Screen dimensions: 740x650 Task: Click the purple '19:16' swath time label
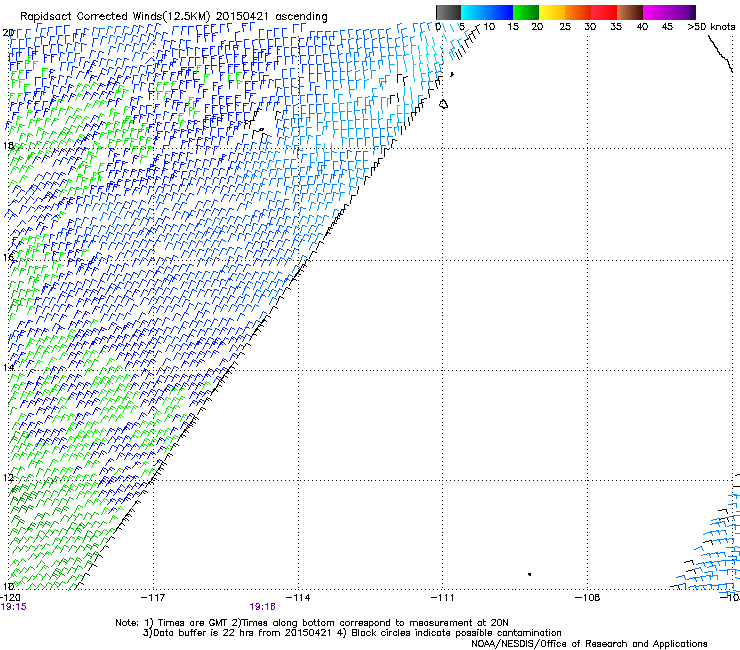click(x=262, y=607)
